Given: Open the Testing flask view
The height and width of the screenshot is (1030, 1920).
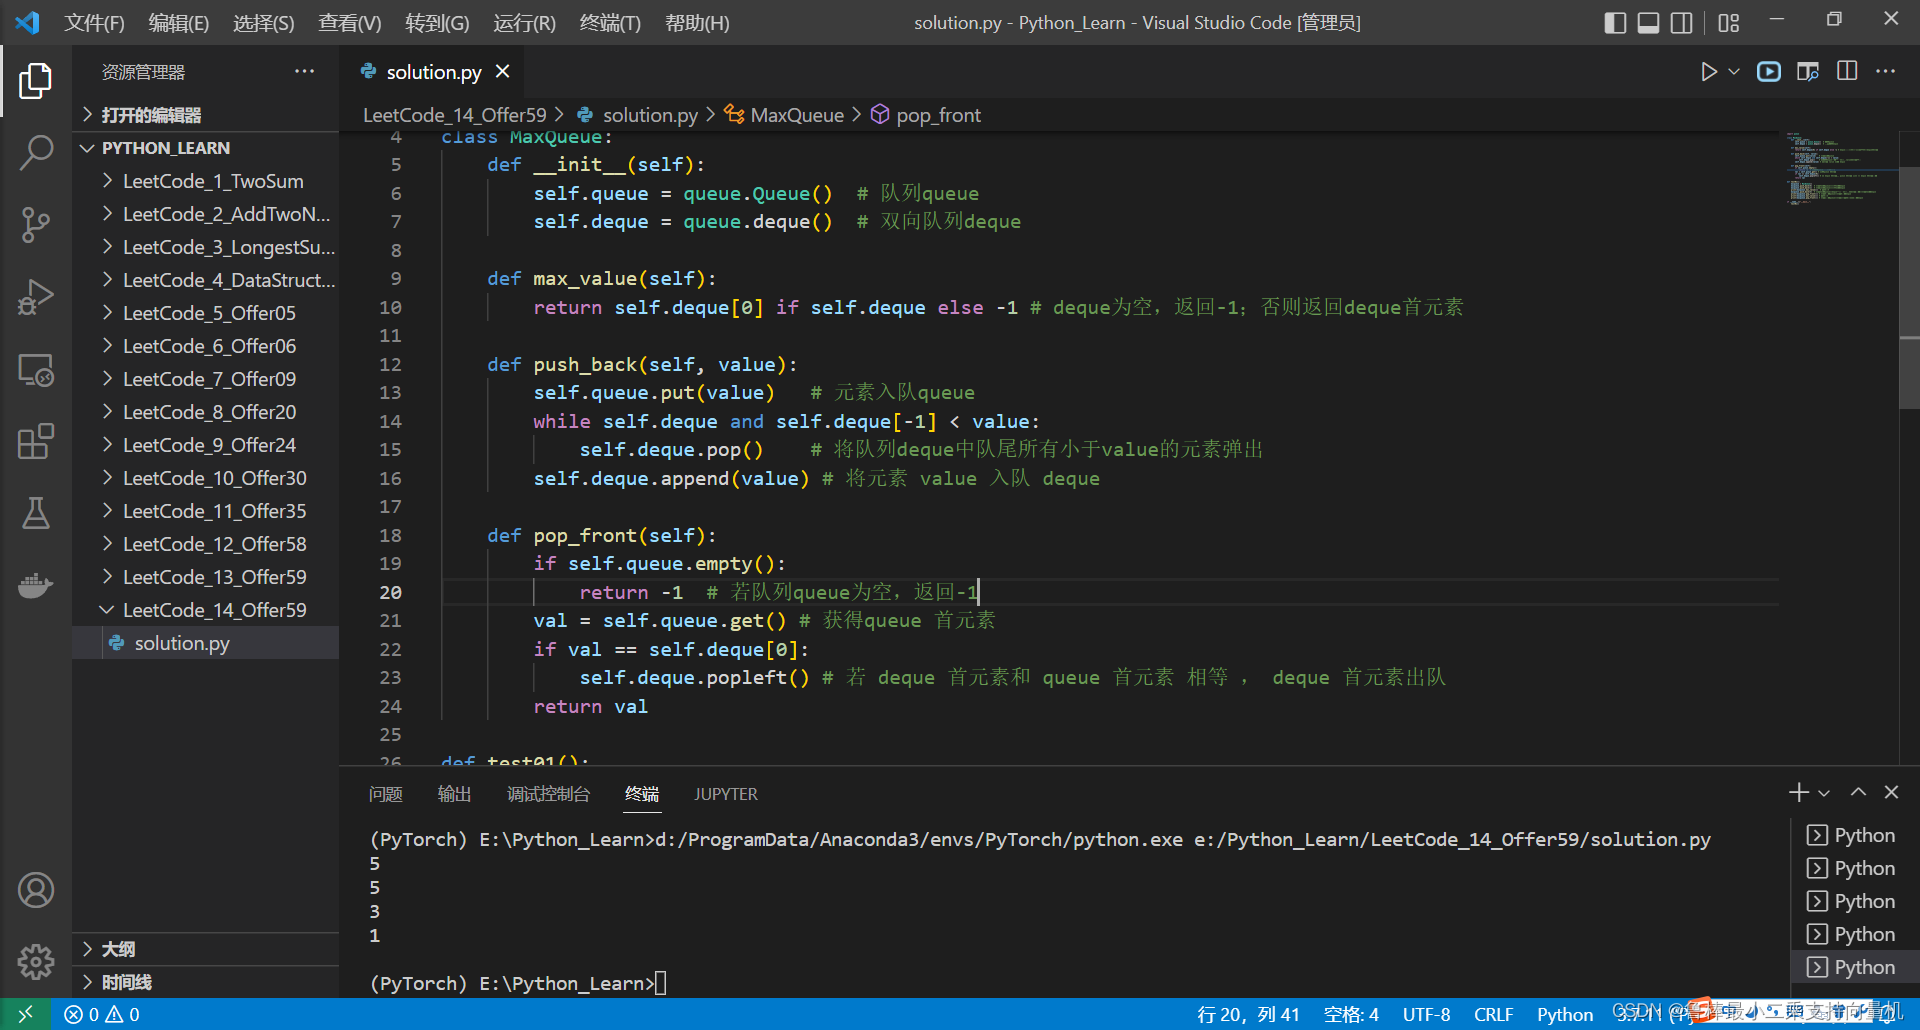Looking at the screenshot, I should (x=35, y=514).
